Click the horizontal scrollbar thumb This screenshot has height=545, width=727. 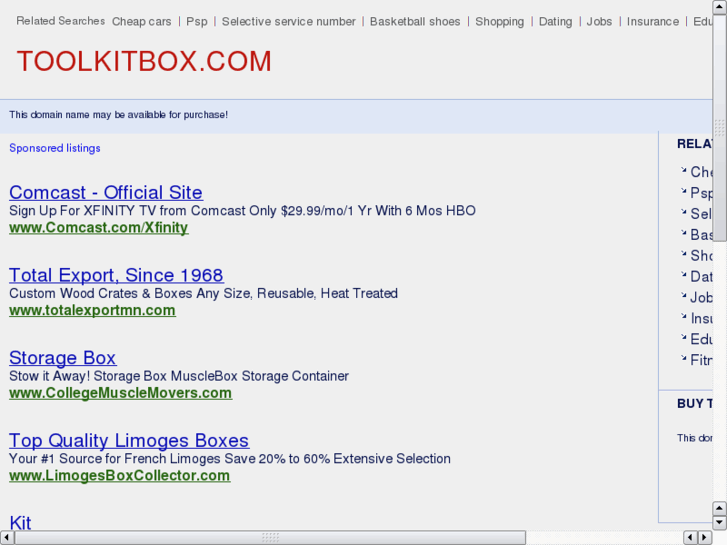(x=270, y=537)
